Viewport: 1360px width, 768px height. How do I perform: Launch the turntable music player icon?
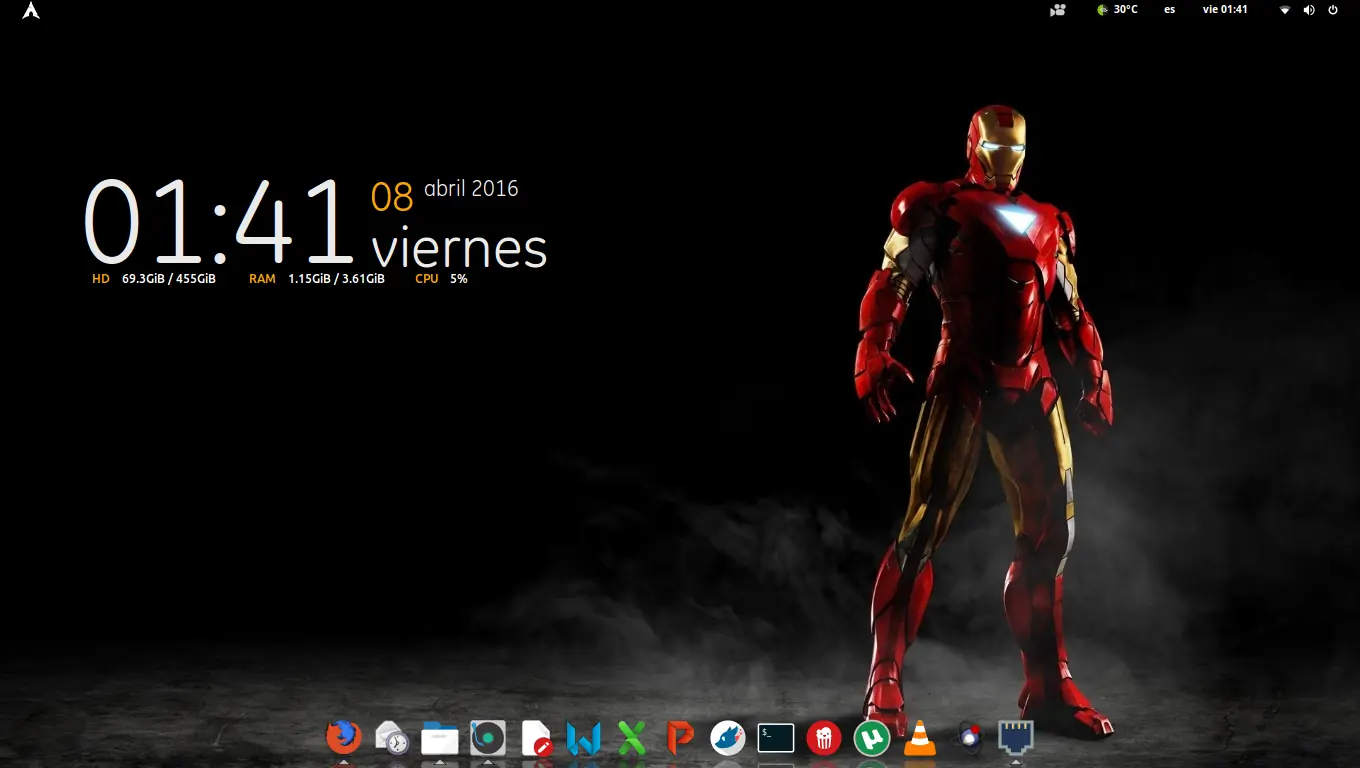click(x=488, y=738)
